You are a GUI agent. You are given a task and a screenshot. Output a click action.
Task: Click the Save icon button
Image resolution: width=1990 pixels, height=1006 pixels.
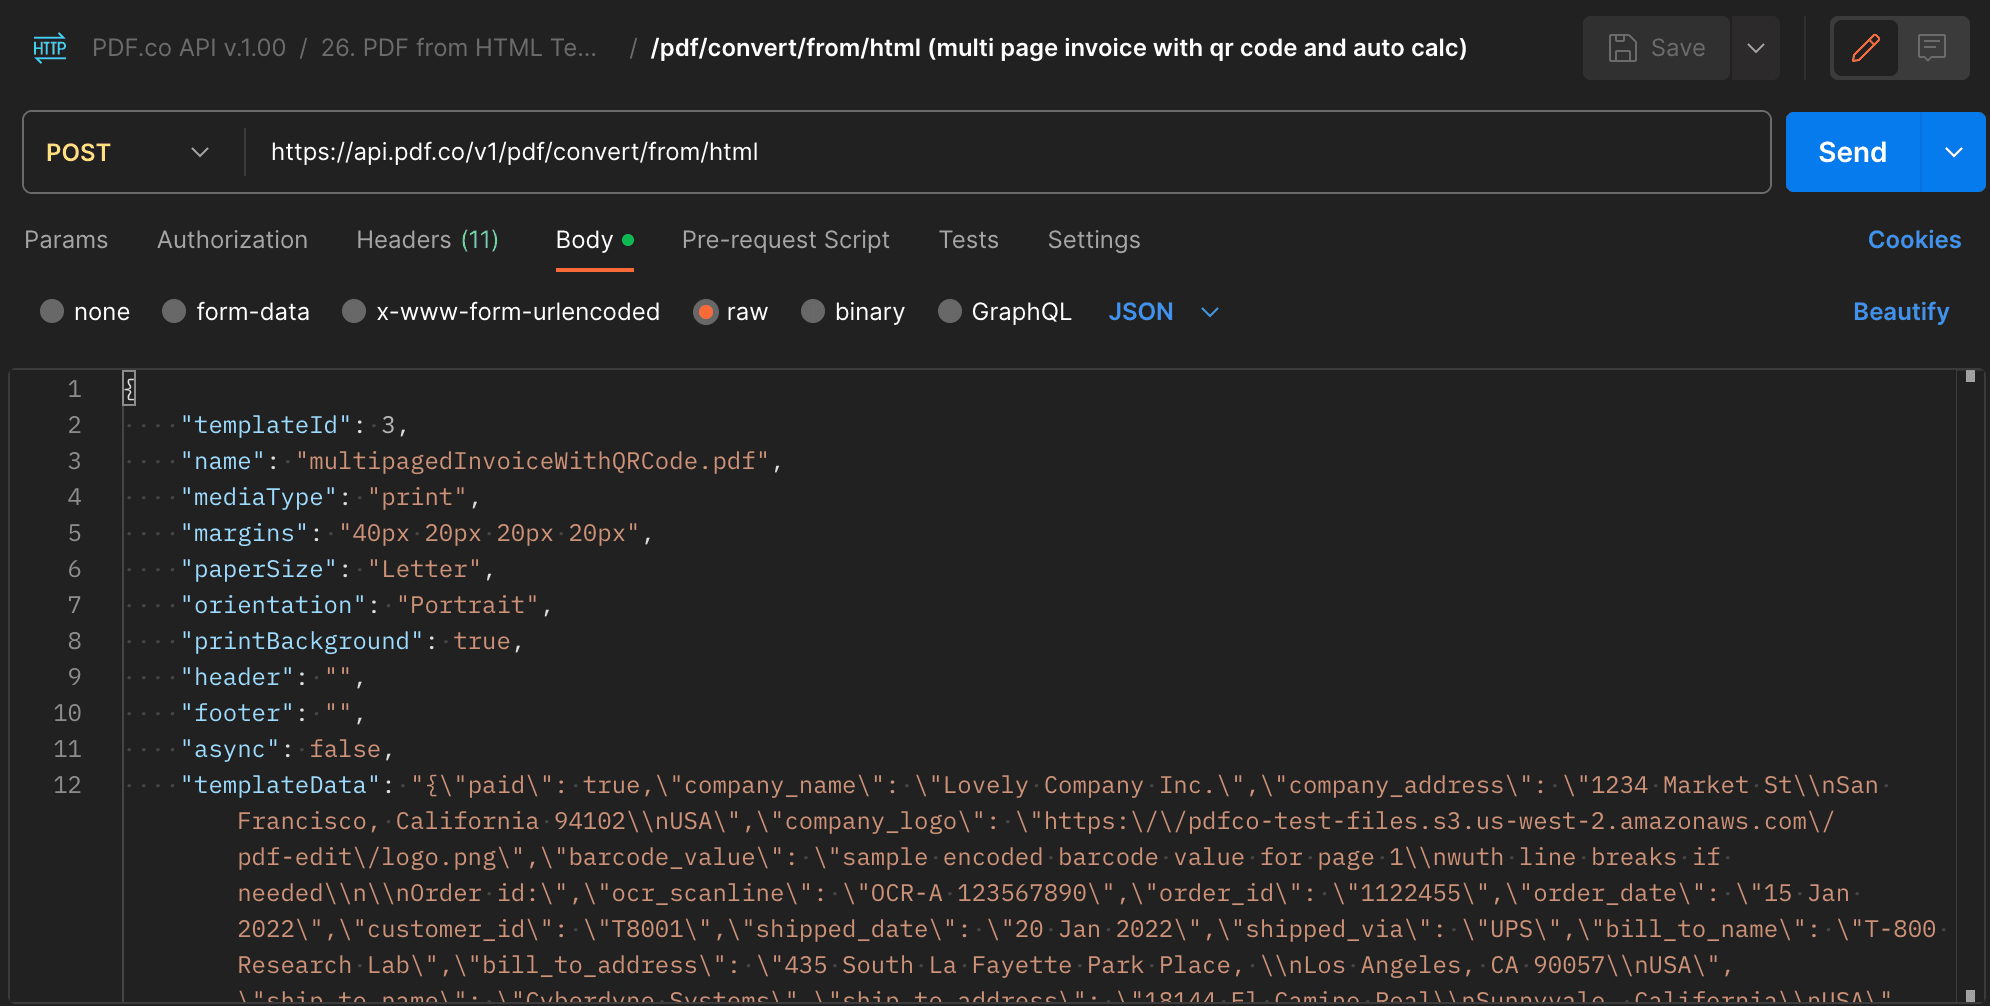(1622, 47)
